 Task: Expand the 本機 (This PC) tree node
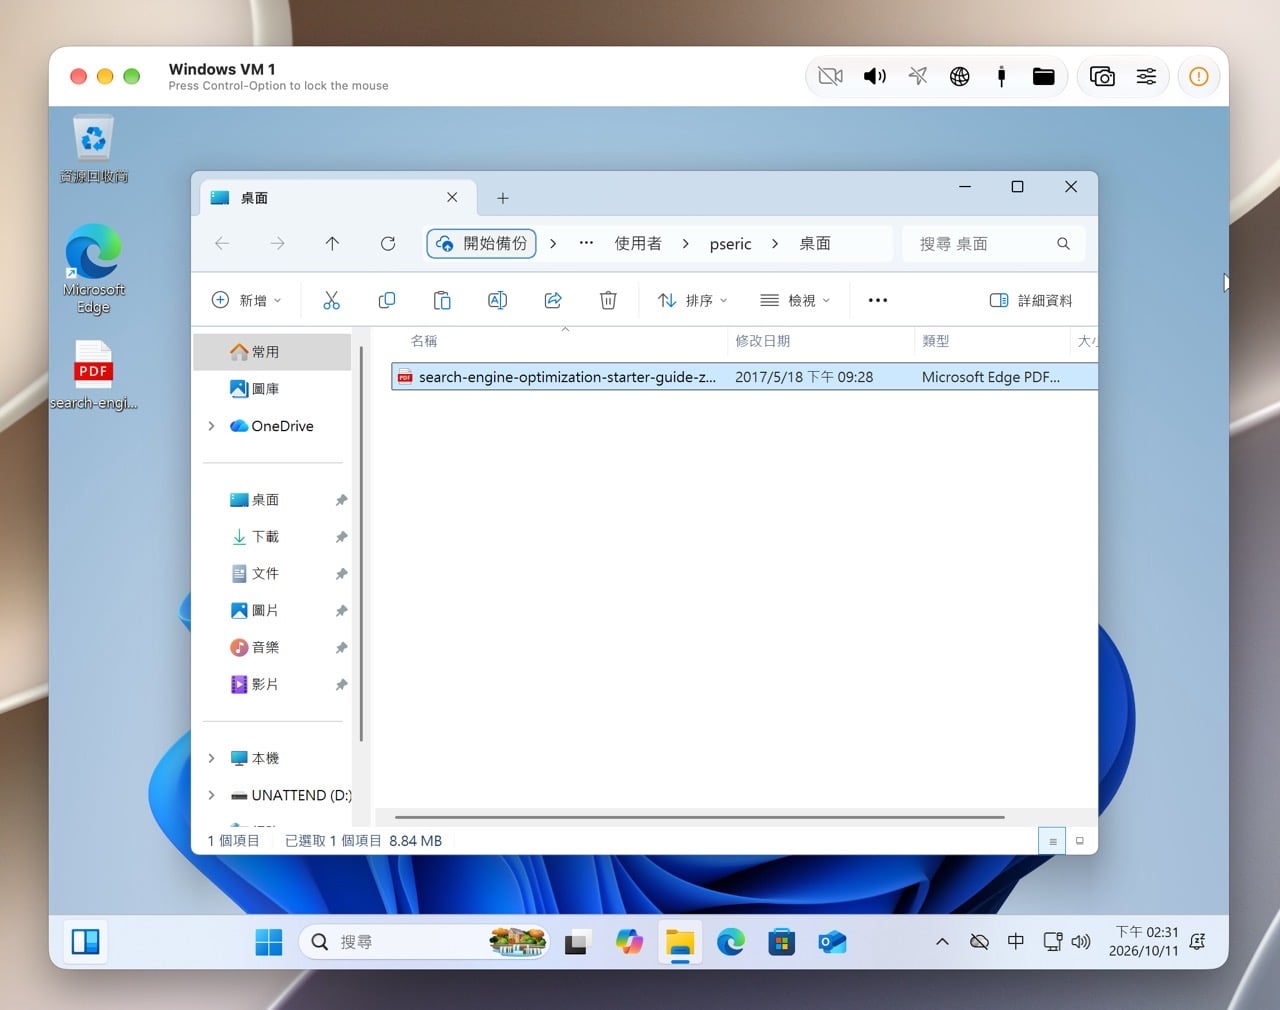click(211, 758)
